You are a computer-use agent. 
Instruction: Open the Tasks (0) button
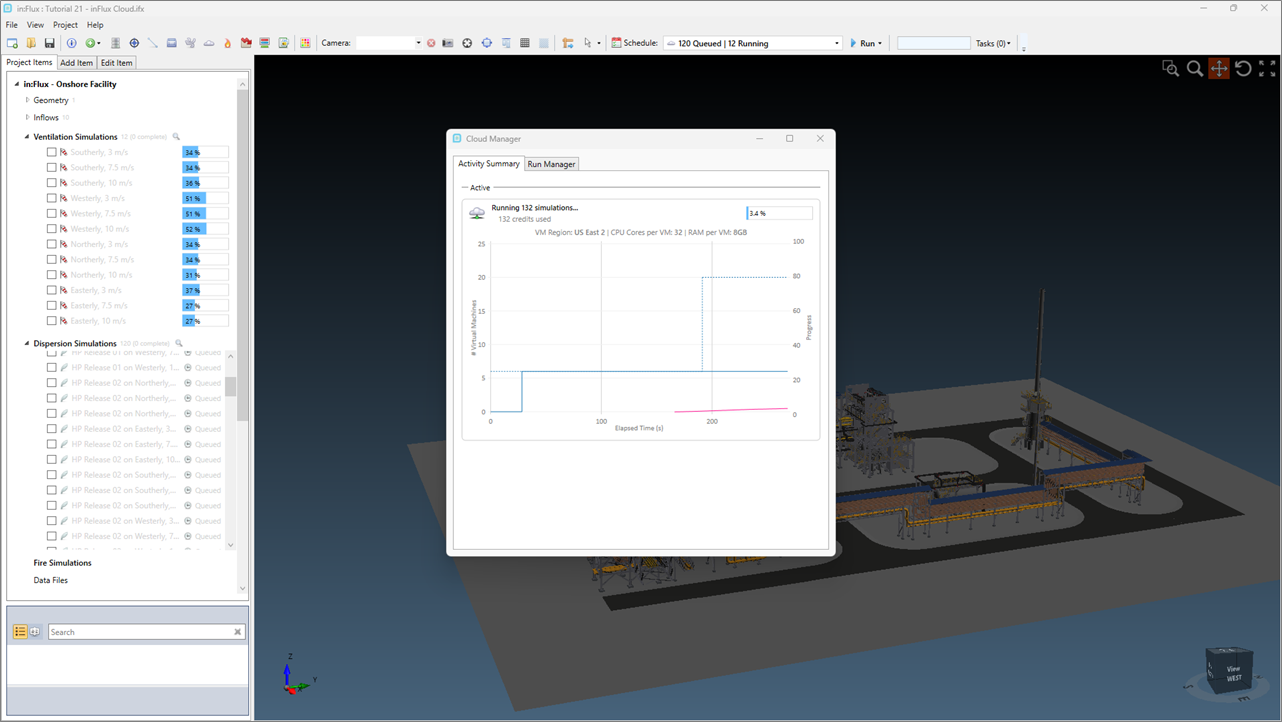click(993, 43)
